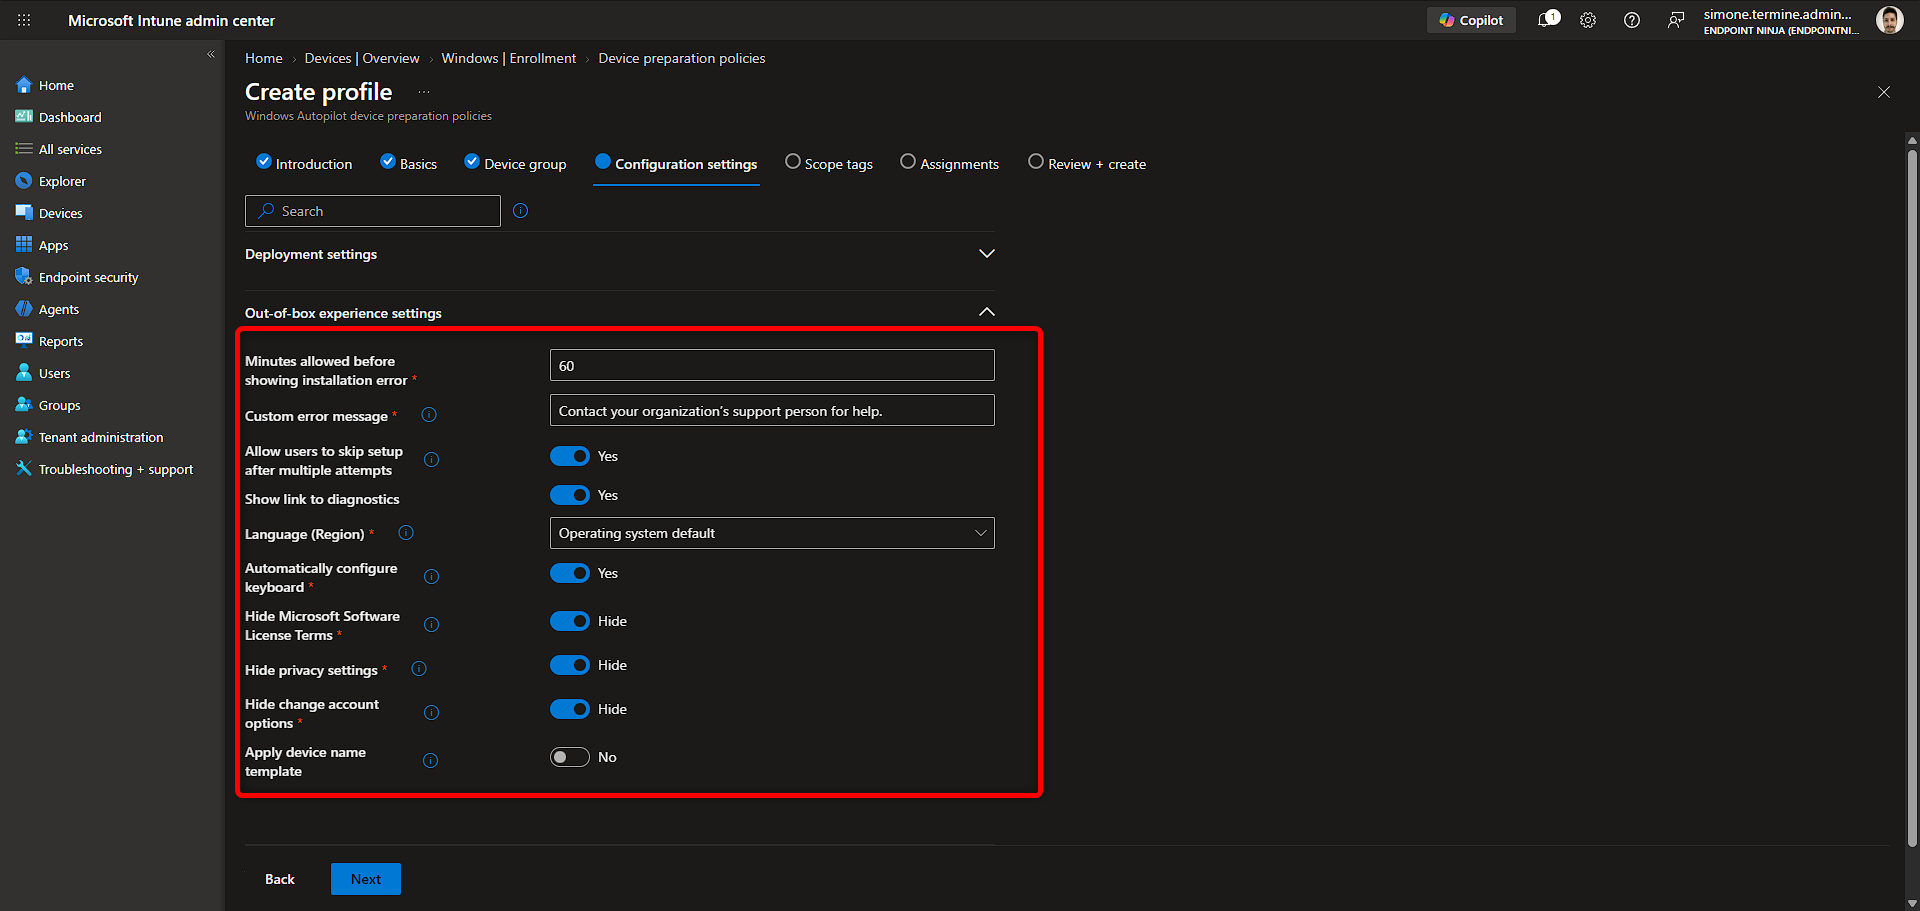Collapse the sidebar with the double chevron

coord(211,55)
